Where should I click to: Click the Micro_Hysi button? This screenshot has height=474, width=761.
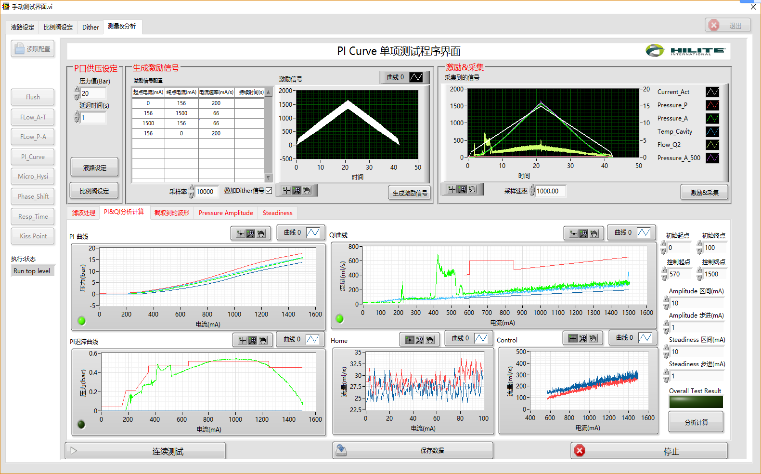click(33, 177)
